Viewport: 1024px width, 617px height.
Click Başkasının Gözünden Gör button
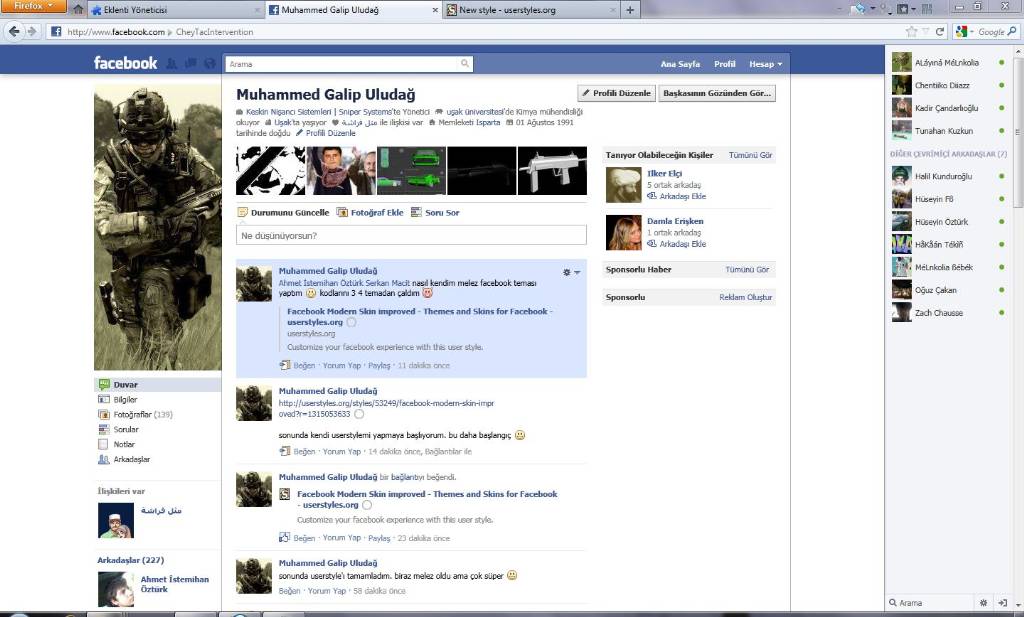[717, 93]
